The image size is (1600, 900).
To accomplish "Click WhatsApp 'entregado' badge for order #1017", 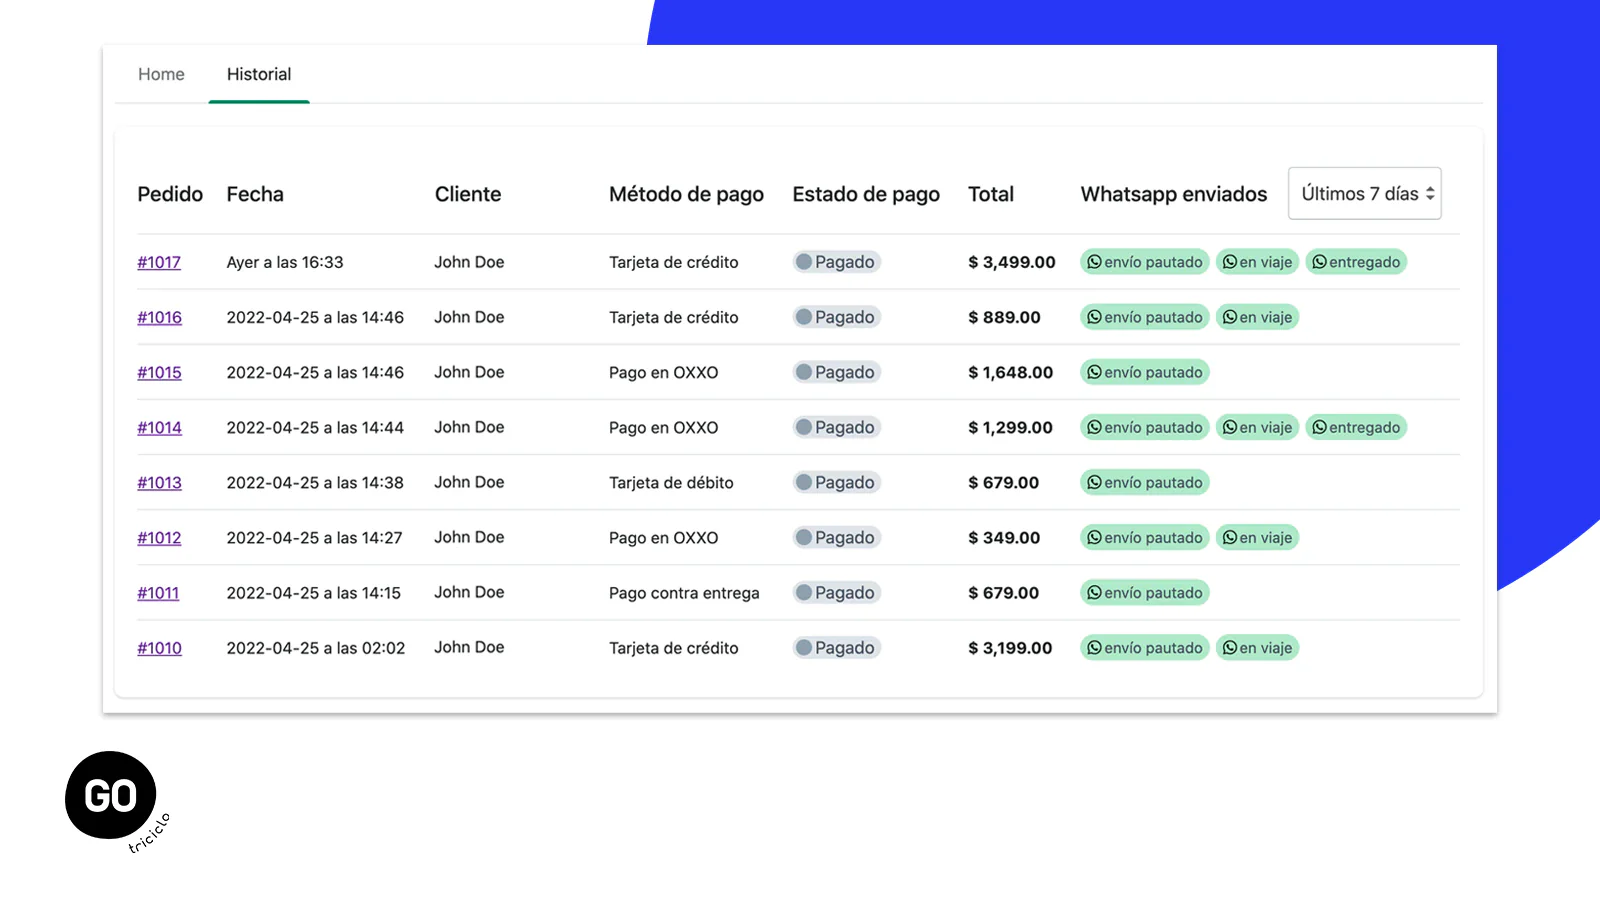I will click(1356, 262).
